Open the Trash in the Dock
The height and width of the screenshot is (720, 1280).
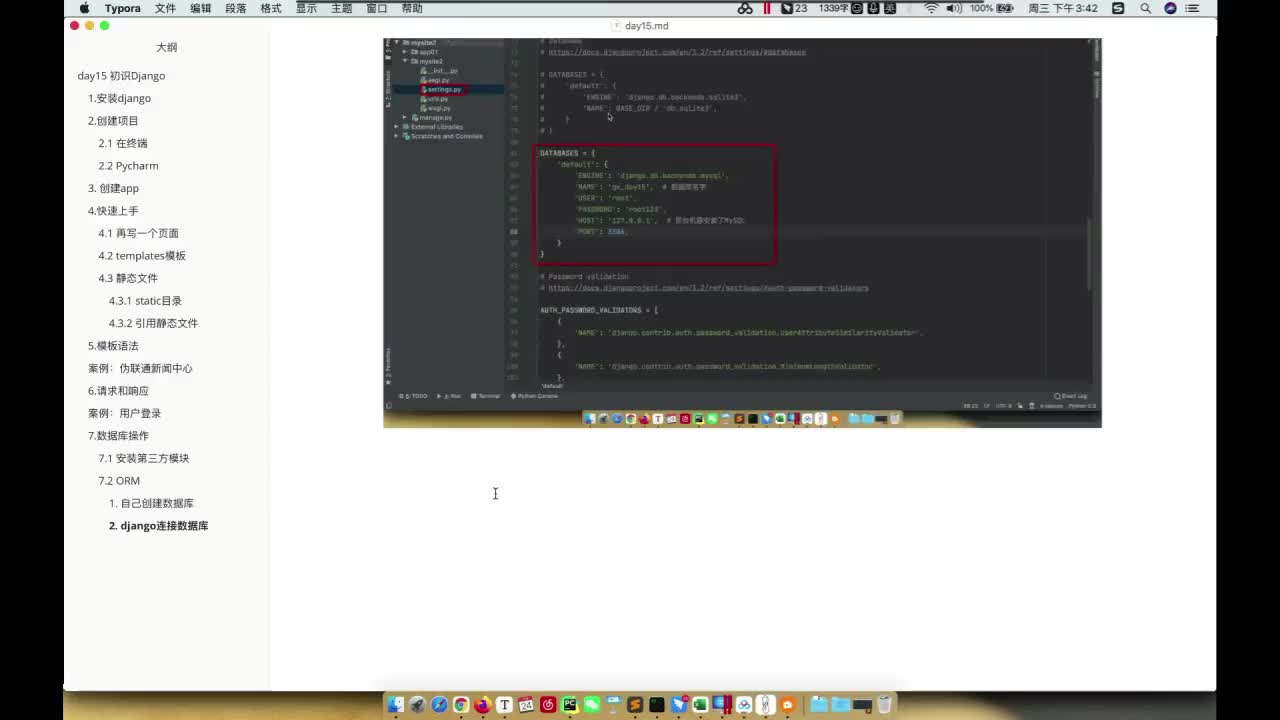884,705
